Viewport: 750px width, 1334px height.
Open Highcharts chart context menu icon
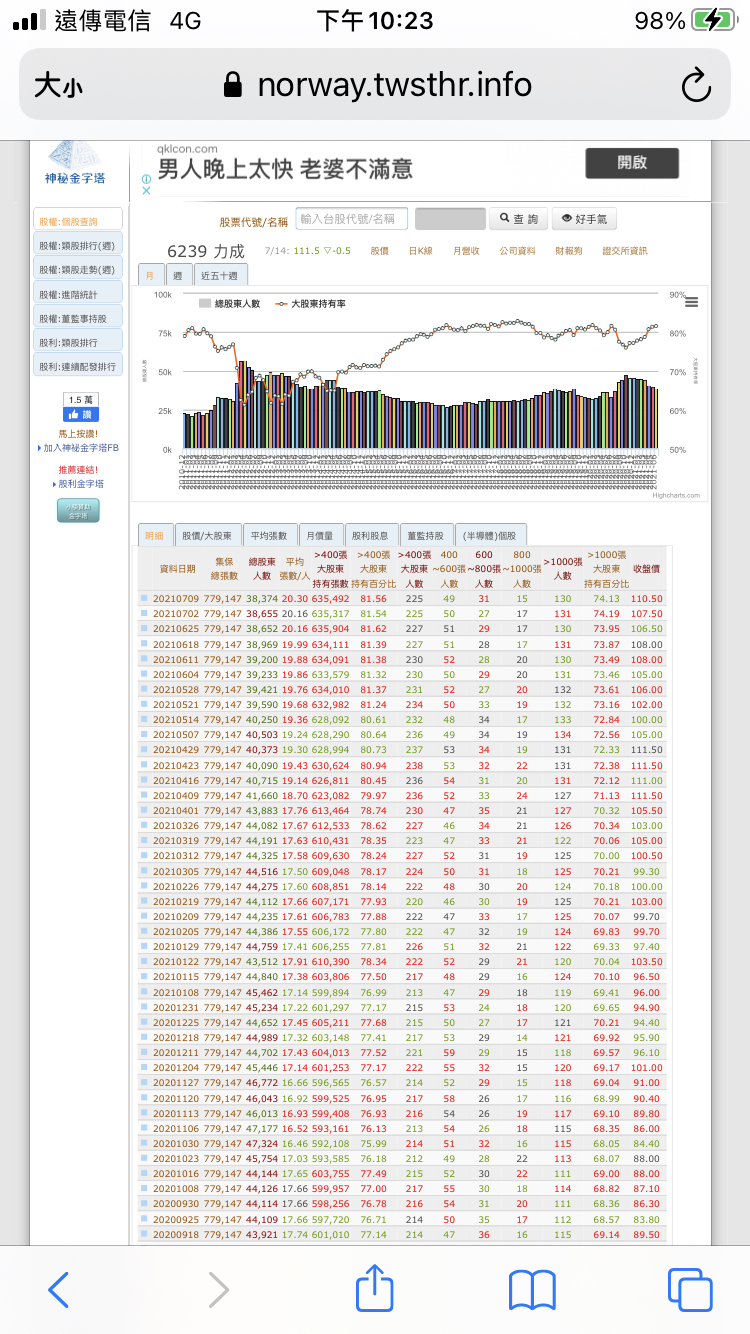[x=691, y=302]
